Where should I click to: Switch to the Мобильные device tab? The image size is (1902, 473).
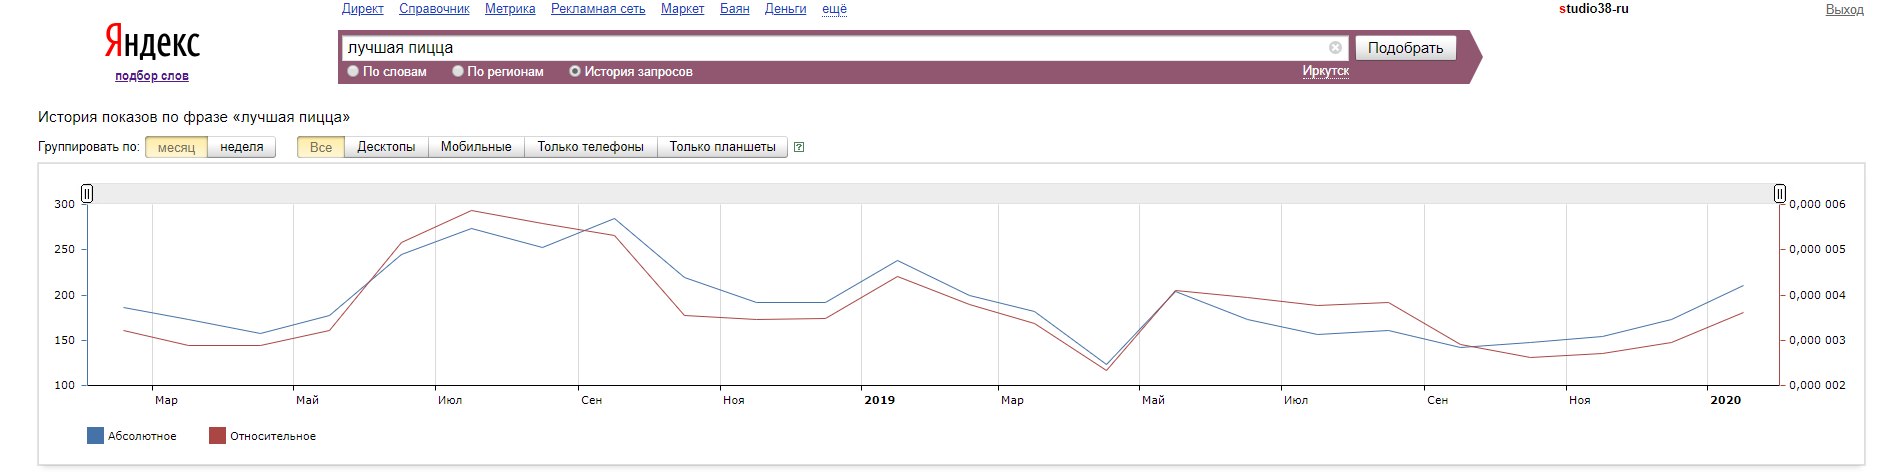pos(476,147)
